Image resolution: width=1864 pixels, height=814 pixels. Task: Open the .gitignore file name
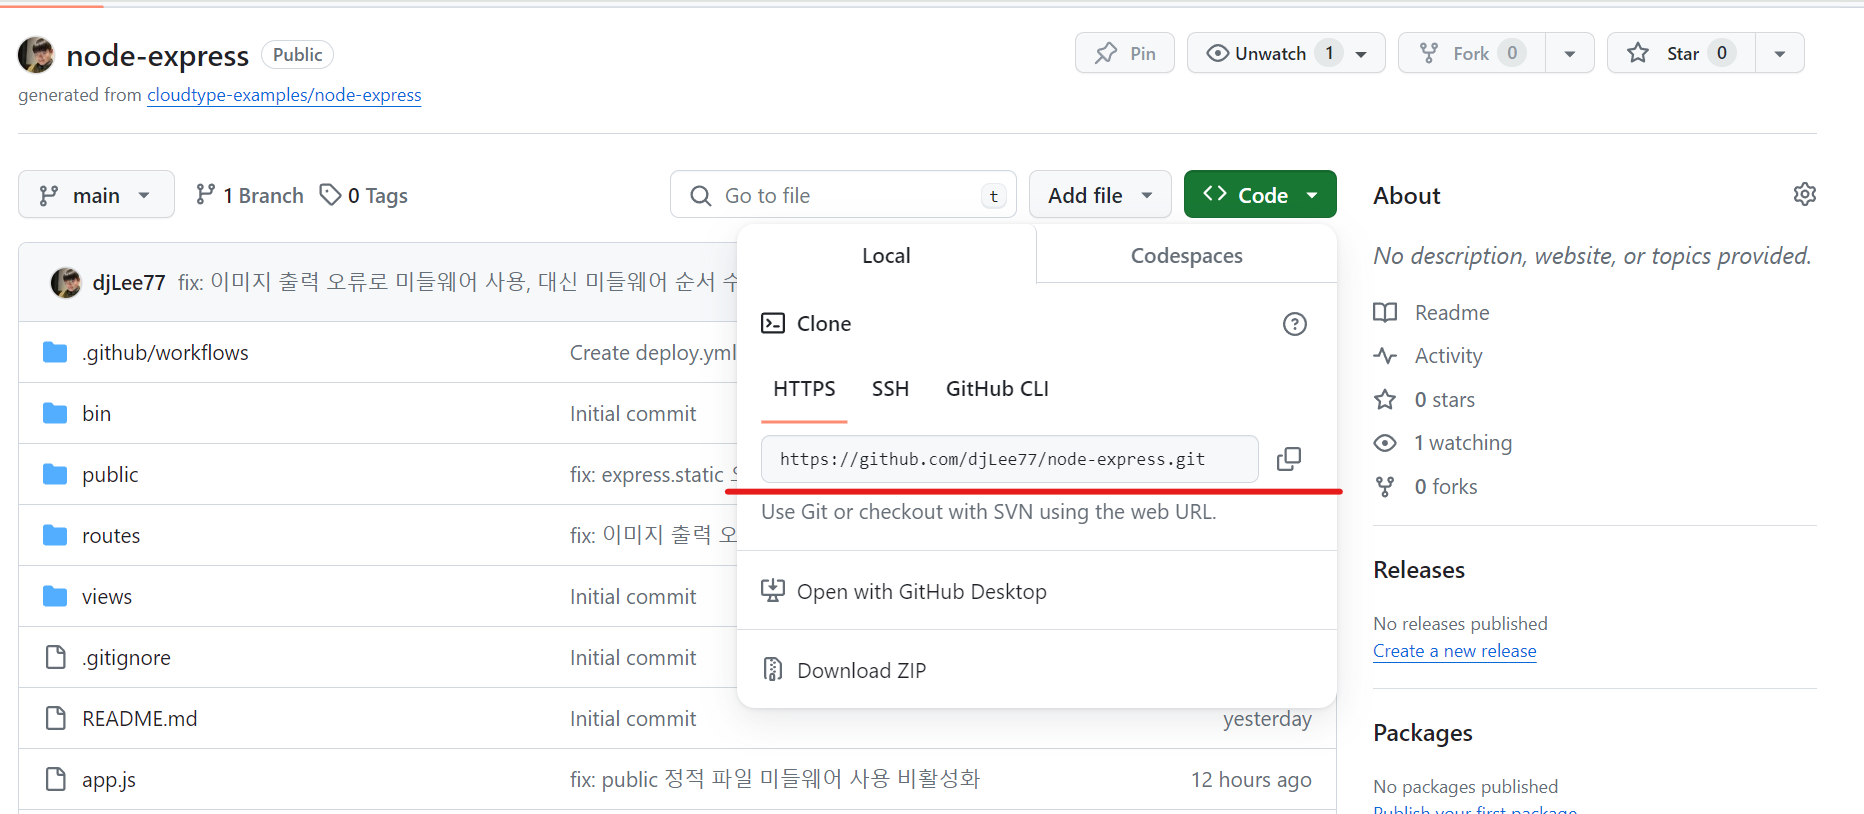(x=126, y=657)
